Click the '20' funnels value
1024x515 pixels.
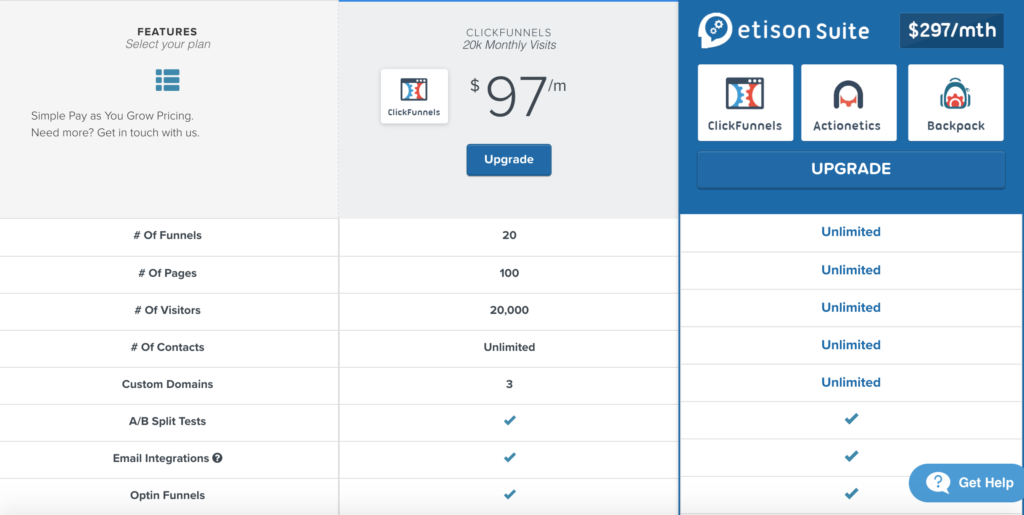click(509, 235)
